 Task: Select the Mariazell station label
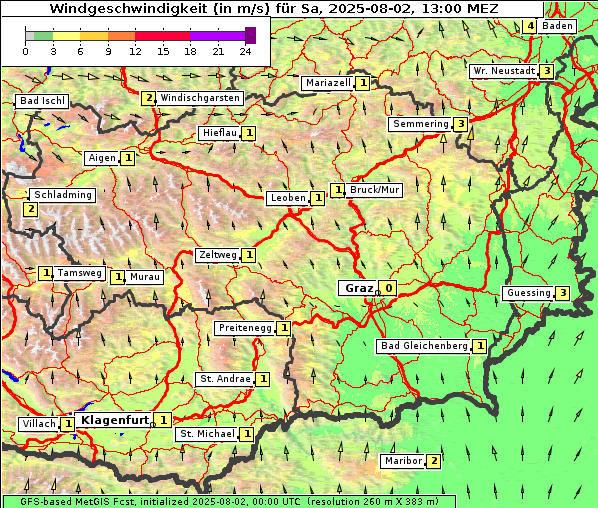tap(328, 83)
